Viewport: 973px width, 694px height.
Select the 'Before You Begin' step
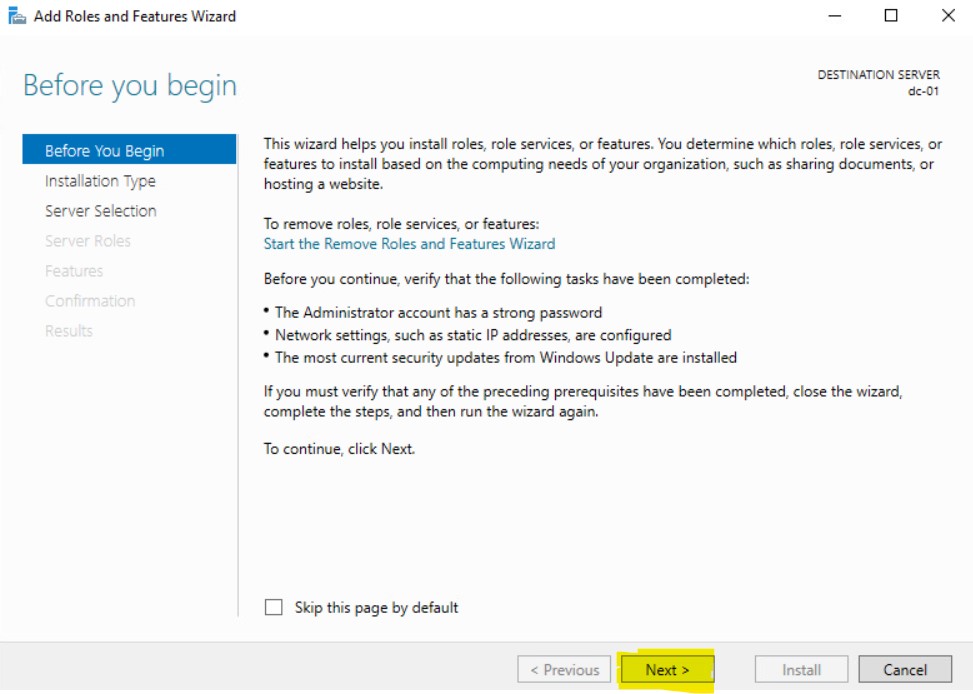104,151
